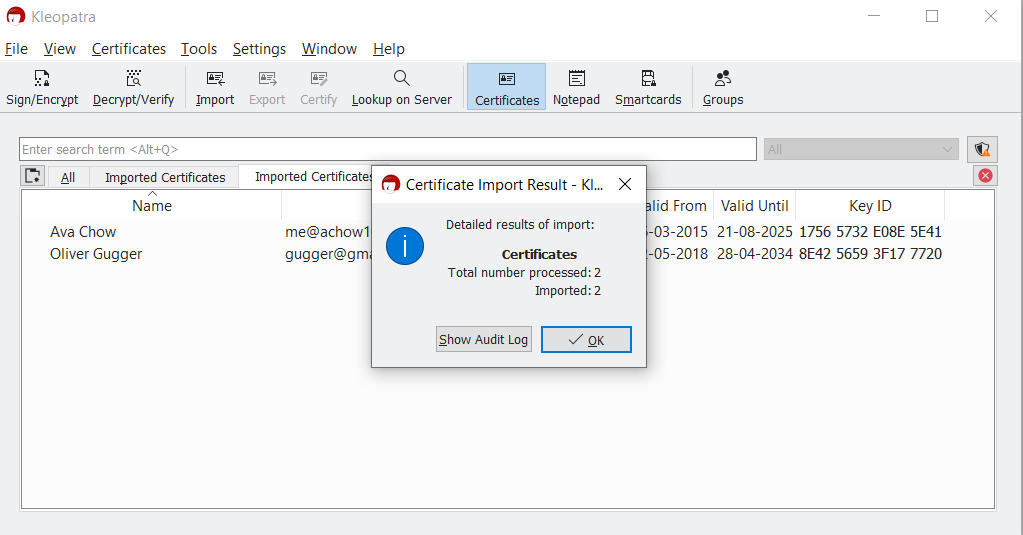
Task: Open the Notepad view
Action: [576, 87]
